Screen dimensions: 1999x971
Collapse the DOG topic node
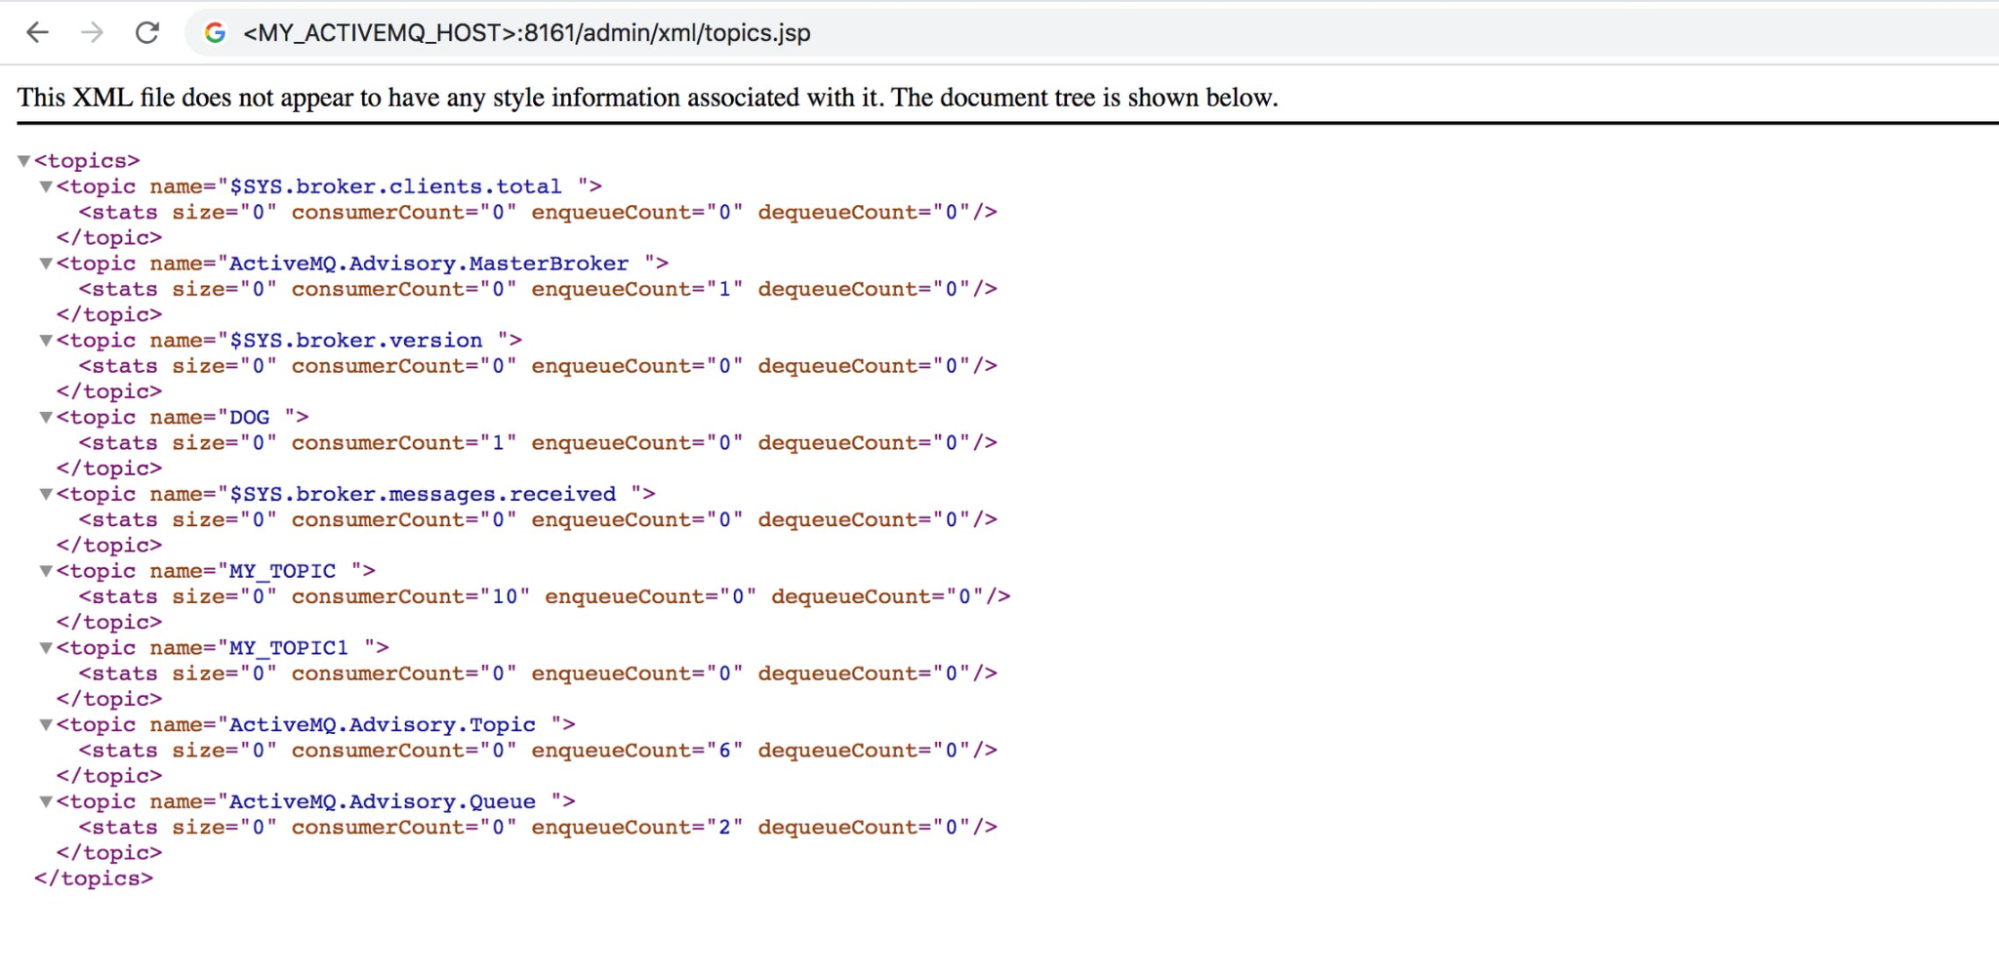[x=46, y=417]
